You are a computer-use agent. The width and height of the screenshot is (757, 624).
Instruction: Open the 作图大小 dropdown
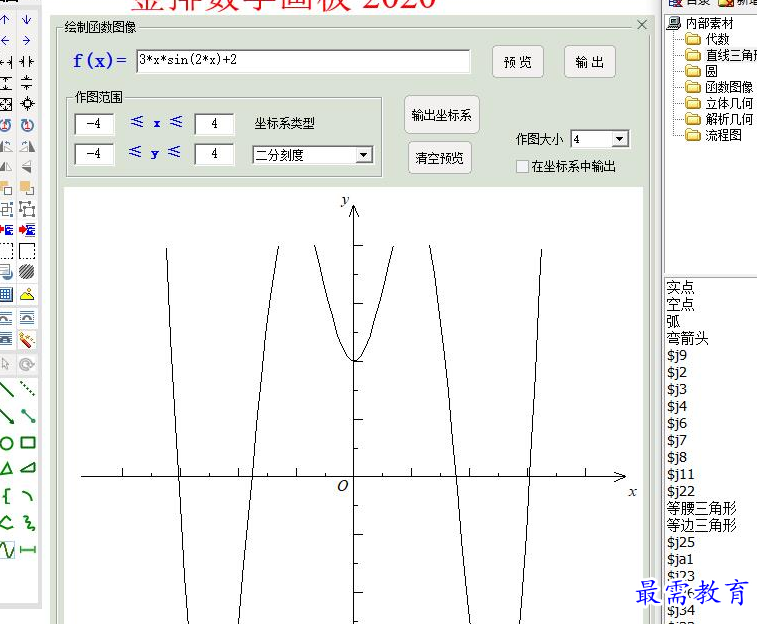600,139
